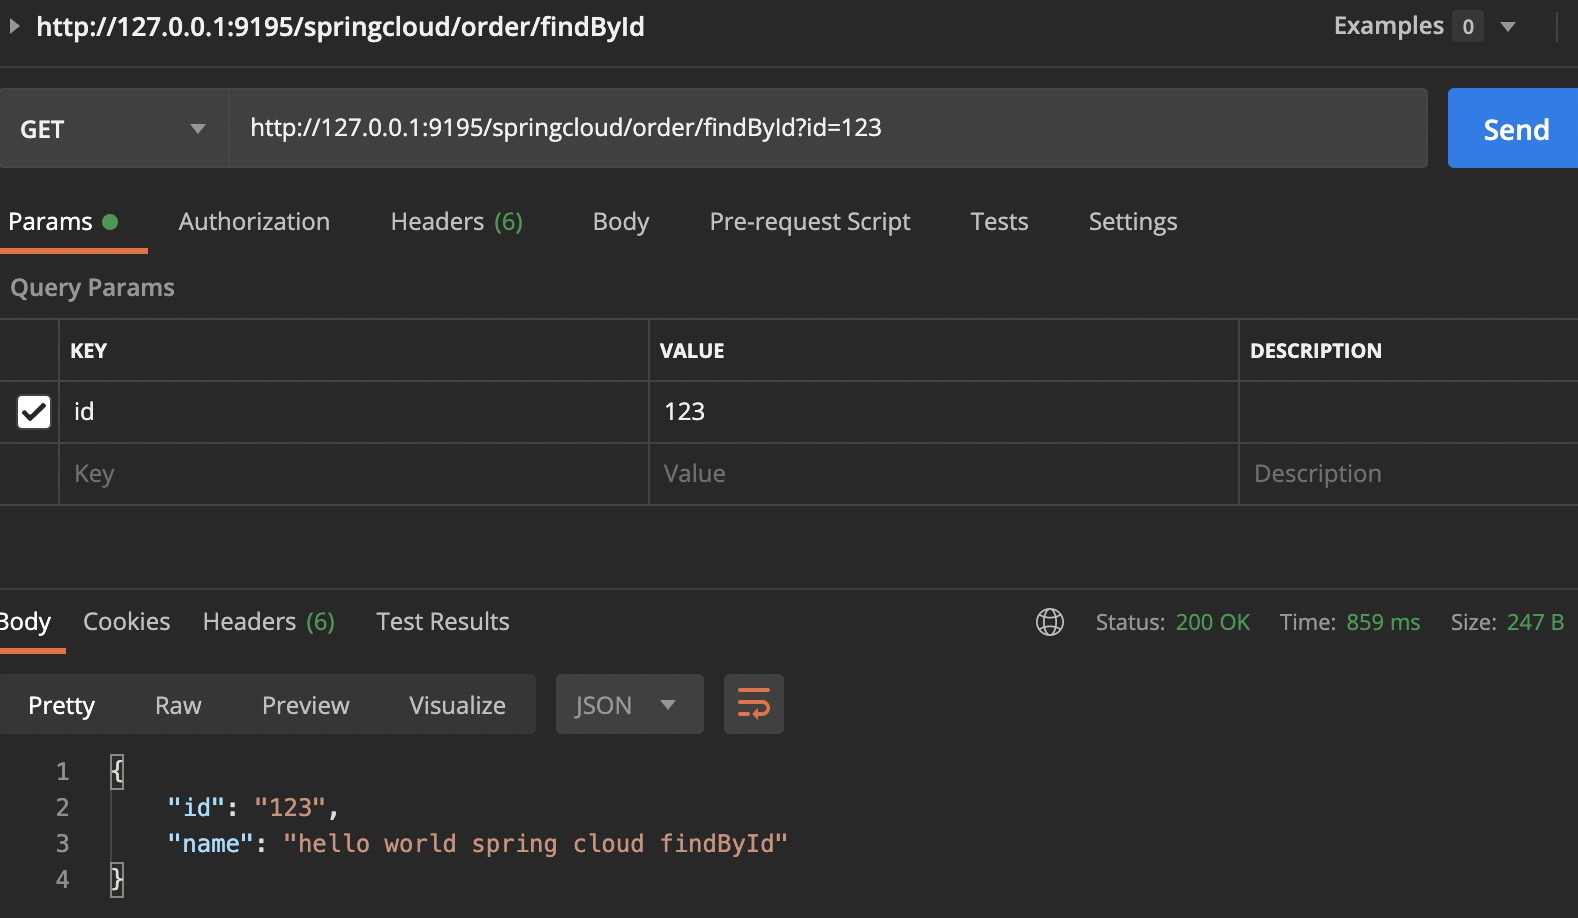1578x918 pixels.
Task: Click the "name" response line text
Action: [478, 843]
